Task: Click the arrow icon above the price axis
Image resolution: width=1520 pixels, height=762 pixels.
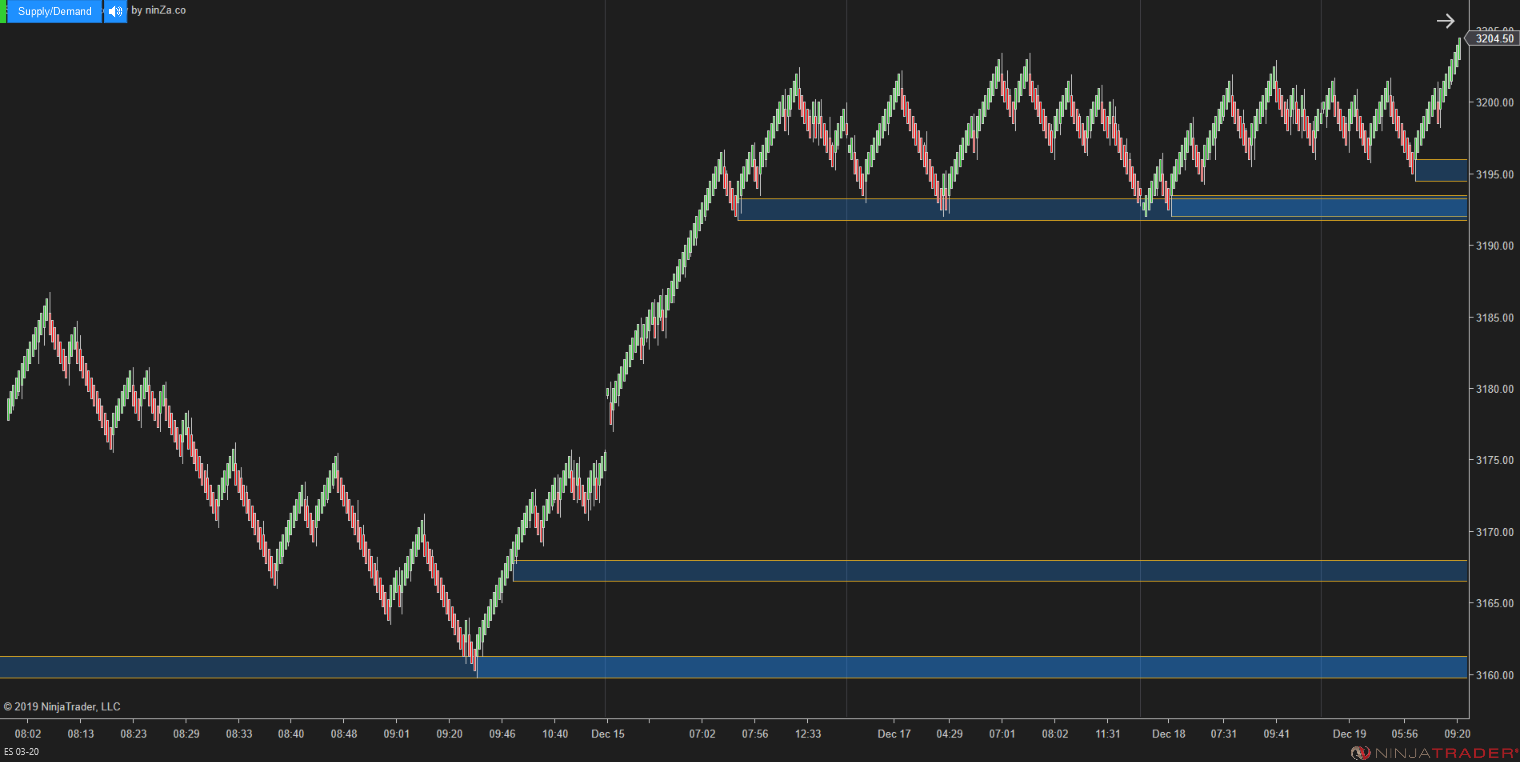Action: click(1446, 20)
